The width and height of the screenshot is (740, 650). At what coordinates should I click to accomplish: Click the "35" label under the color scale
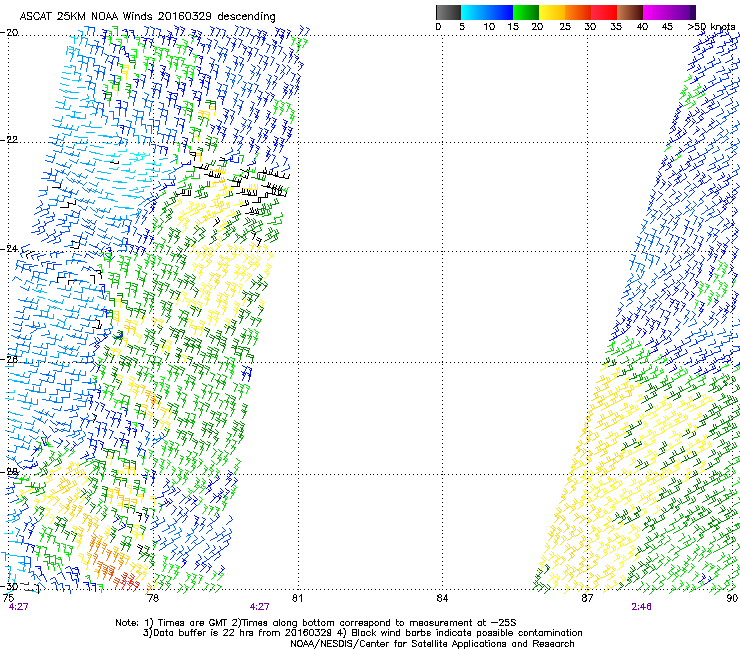616,26
